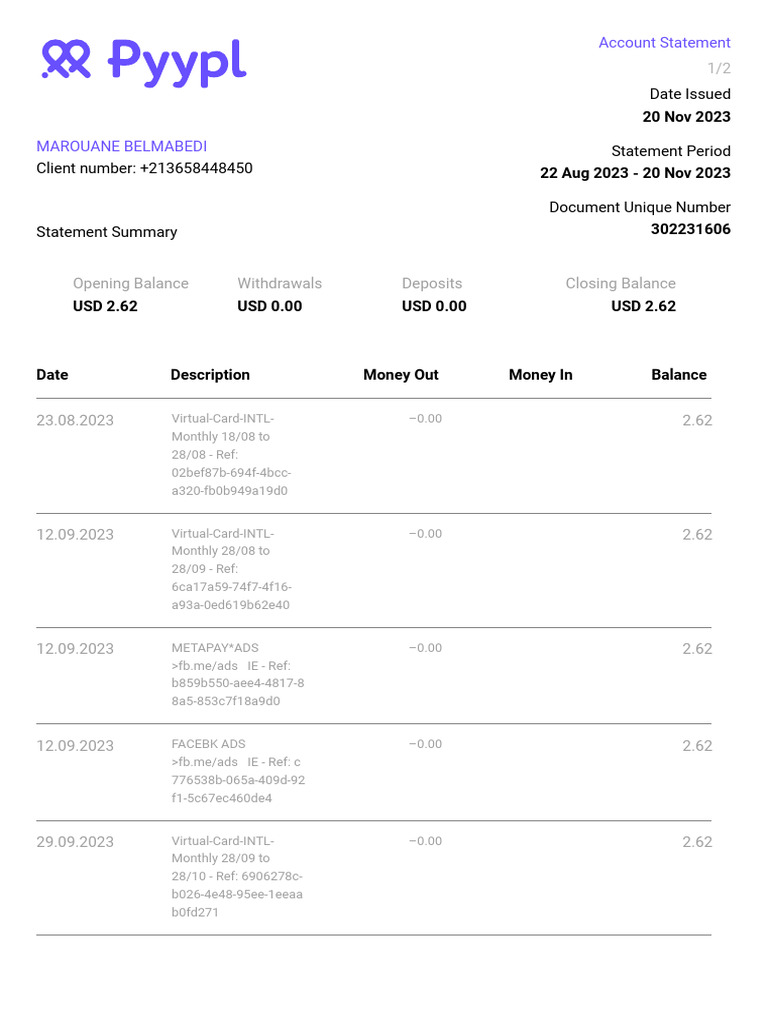Select the statement period date range
The image size is (768, 1024).
point(635,173)
